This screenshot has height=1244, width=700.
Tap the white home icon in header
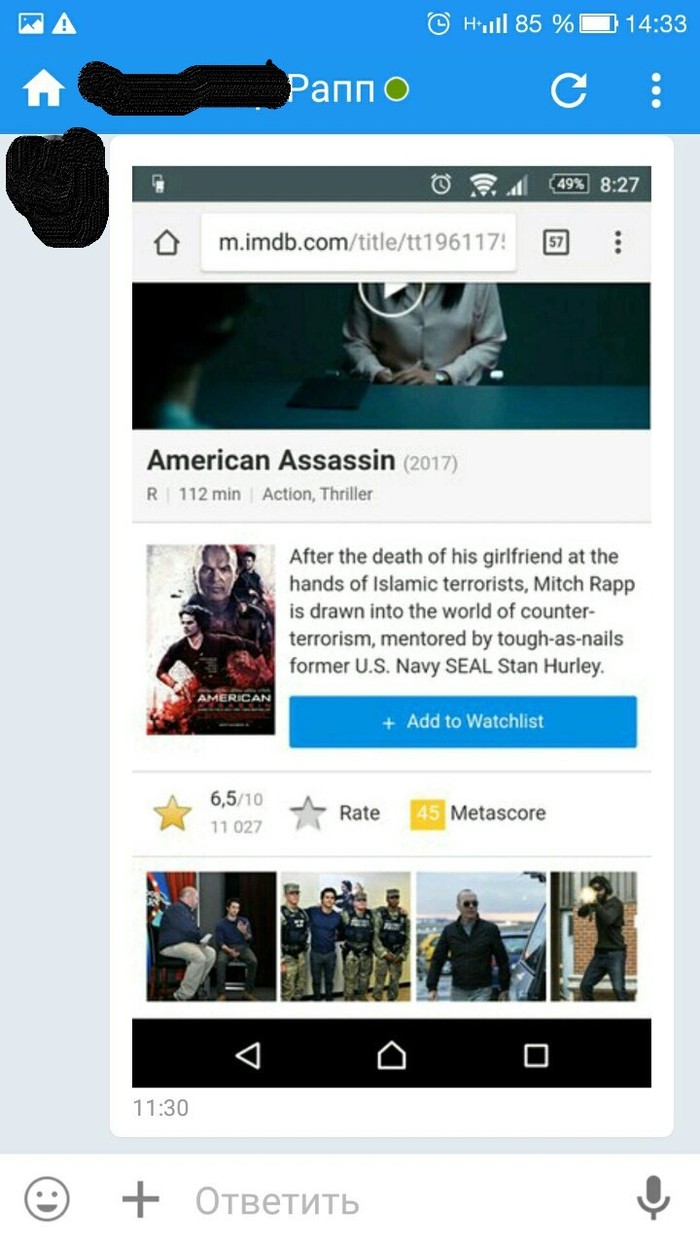click(x=44, y=90)
